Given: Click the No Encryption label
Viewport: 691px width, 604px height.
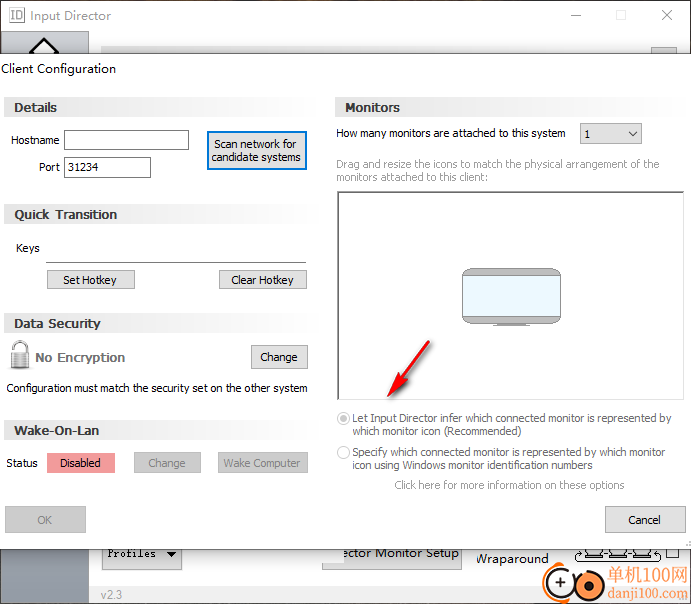Looking at the screenshot, I should coord(80,357).
